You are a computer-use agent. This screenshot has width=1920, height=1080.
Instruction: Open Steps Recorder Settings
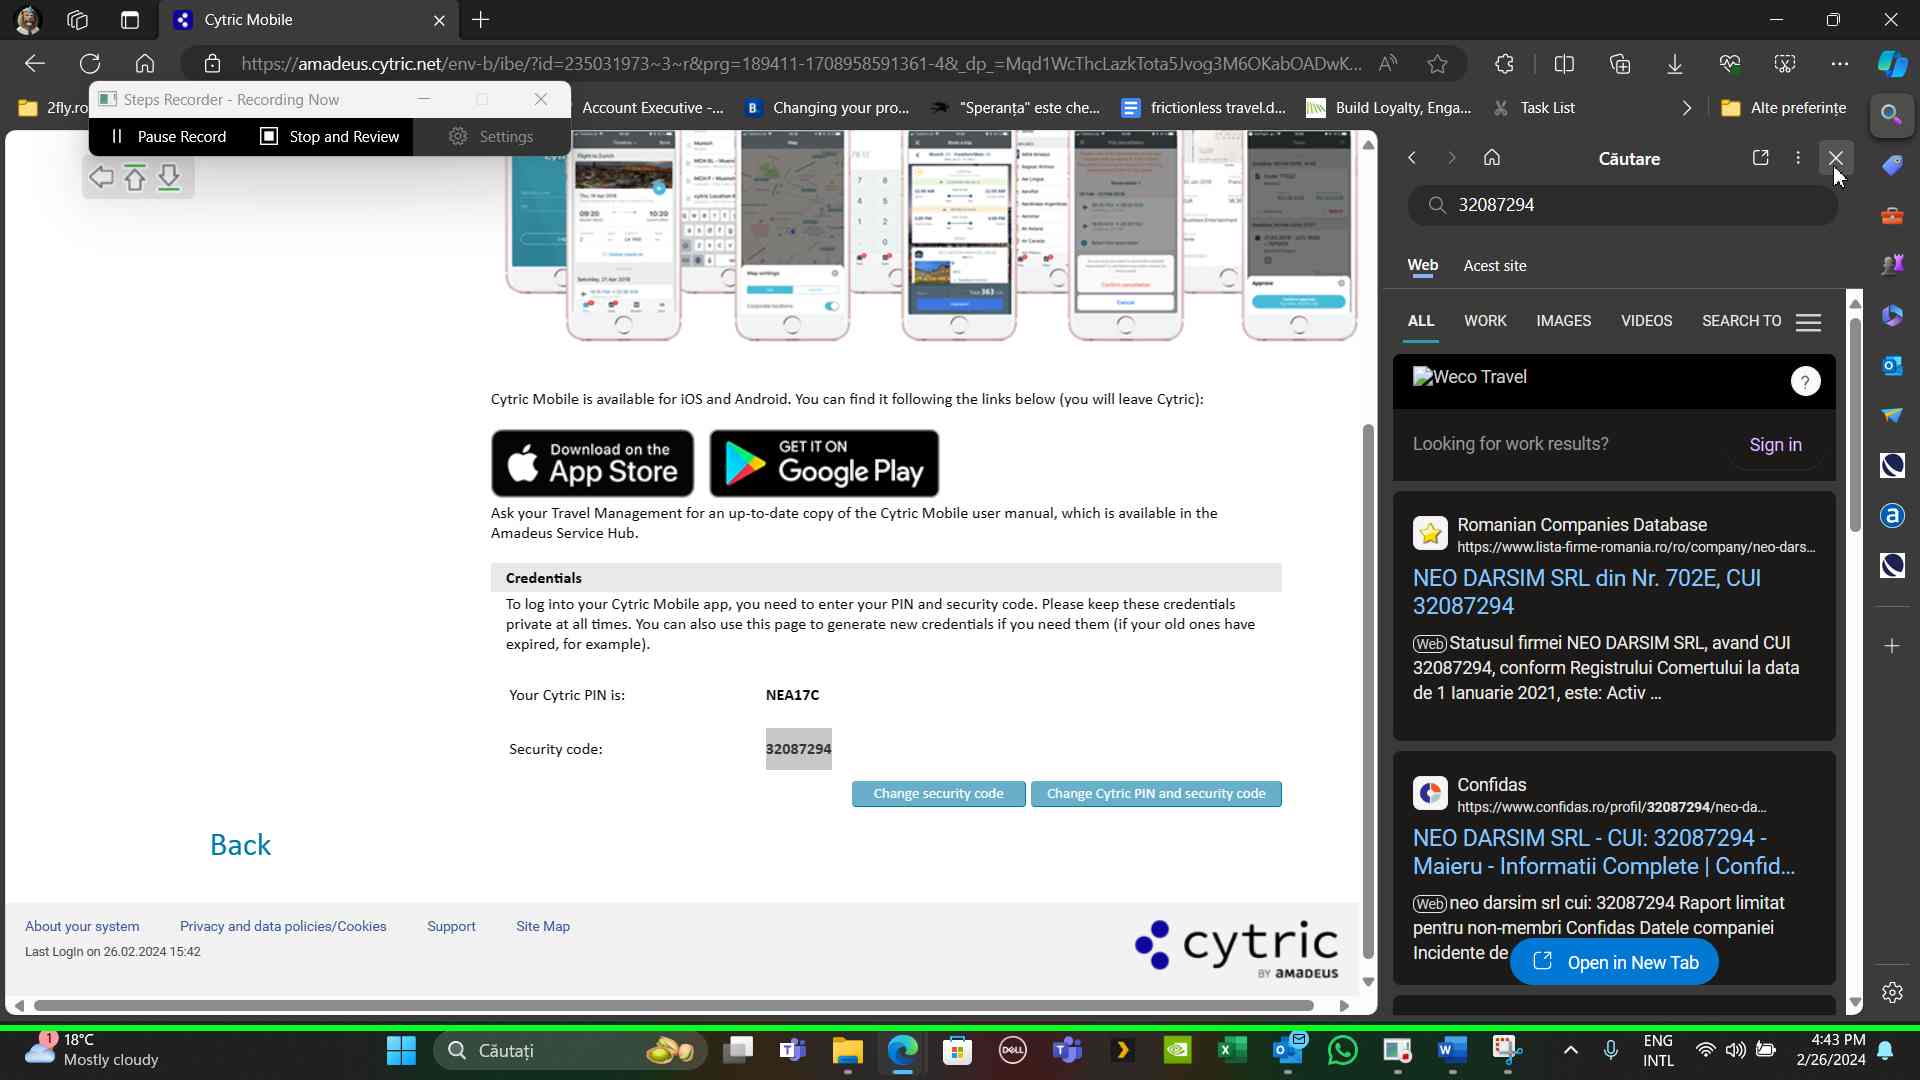(491, 137)
